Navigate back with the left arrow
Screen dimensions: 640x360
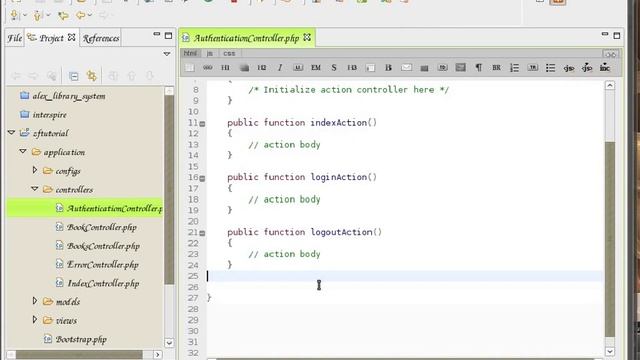click(x=80, y=16)
